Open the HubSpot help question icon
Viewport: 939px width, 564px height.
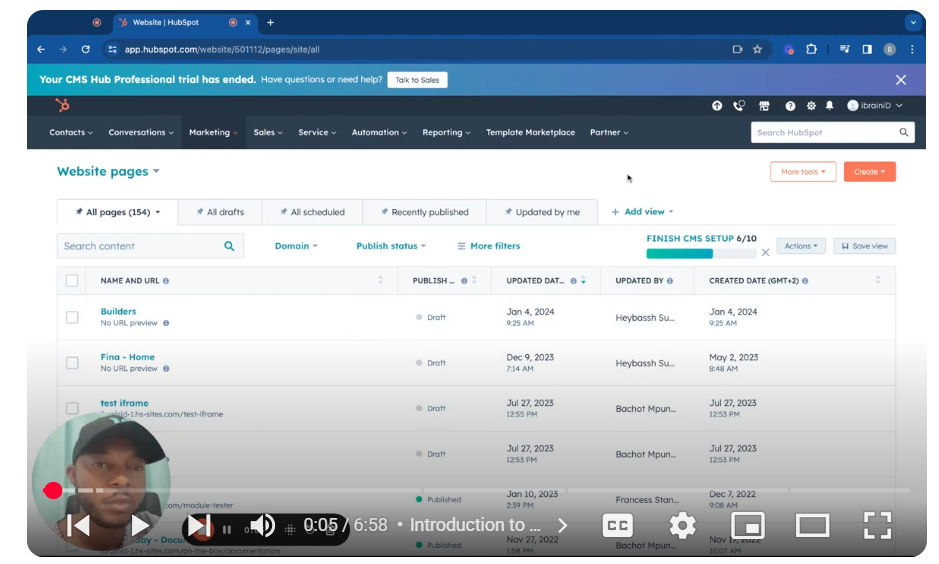790,105
